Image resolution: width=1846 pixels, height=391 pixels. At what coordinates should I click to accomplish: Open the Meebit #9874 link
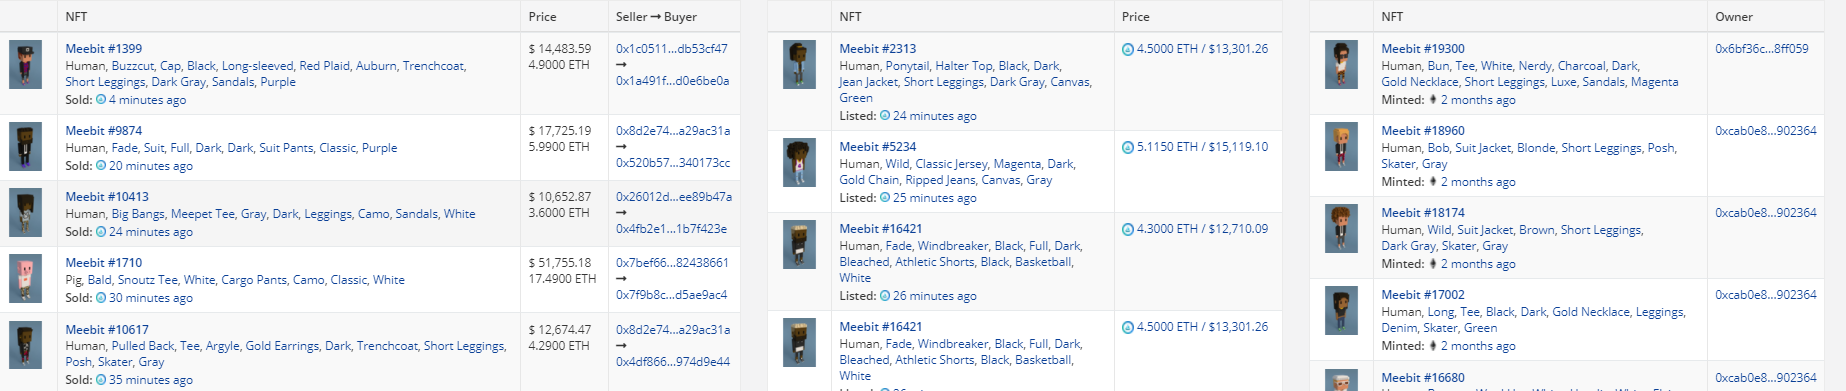104,131
